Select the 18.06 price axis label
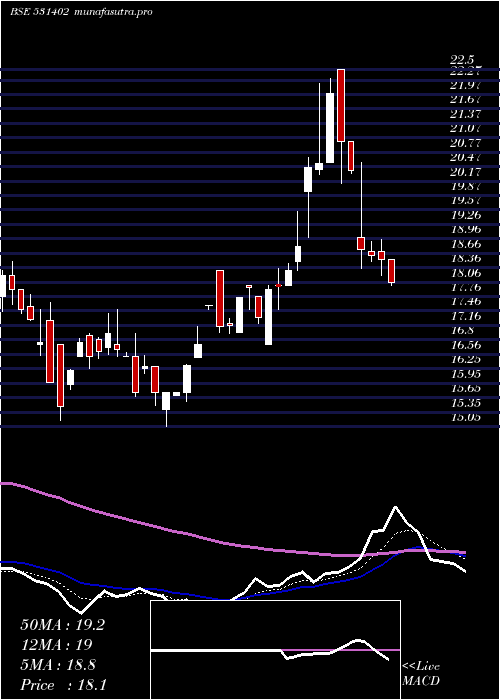 pyautogui.click(x=466, y=273)
